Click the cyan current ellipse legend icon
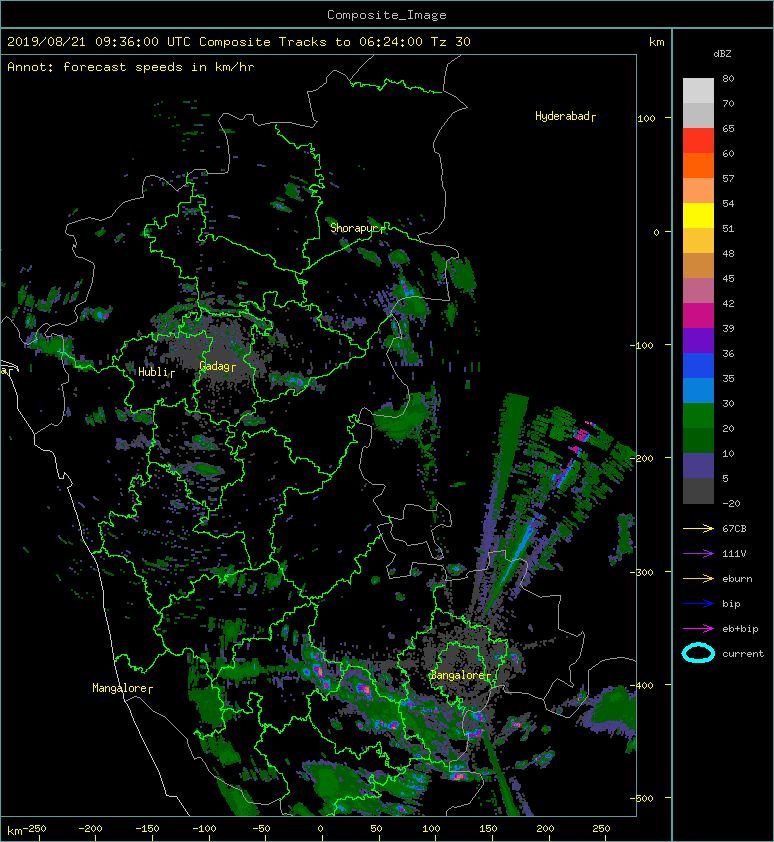 [698, 654]
